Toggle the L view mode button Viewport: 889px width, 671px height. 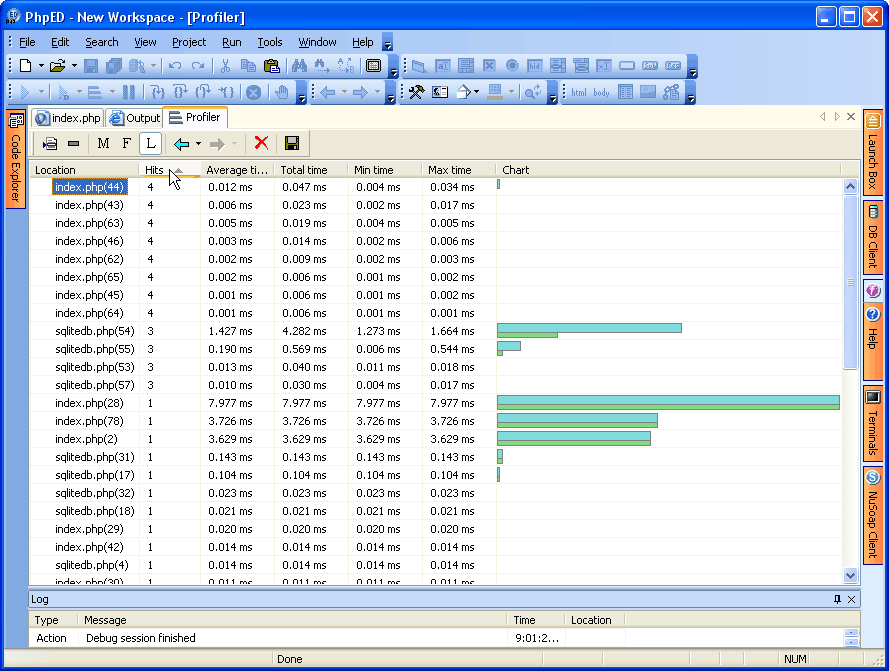[150, 144]
